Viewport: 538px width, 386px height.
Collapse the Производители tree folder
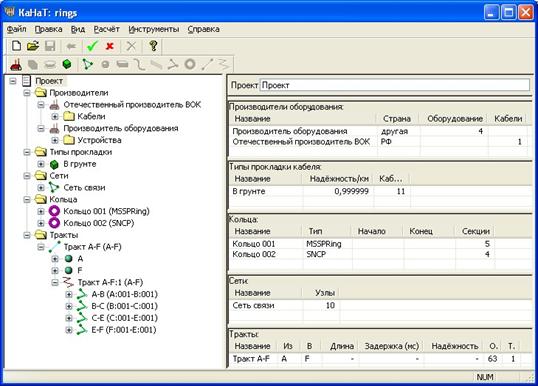27,93
